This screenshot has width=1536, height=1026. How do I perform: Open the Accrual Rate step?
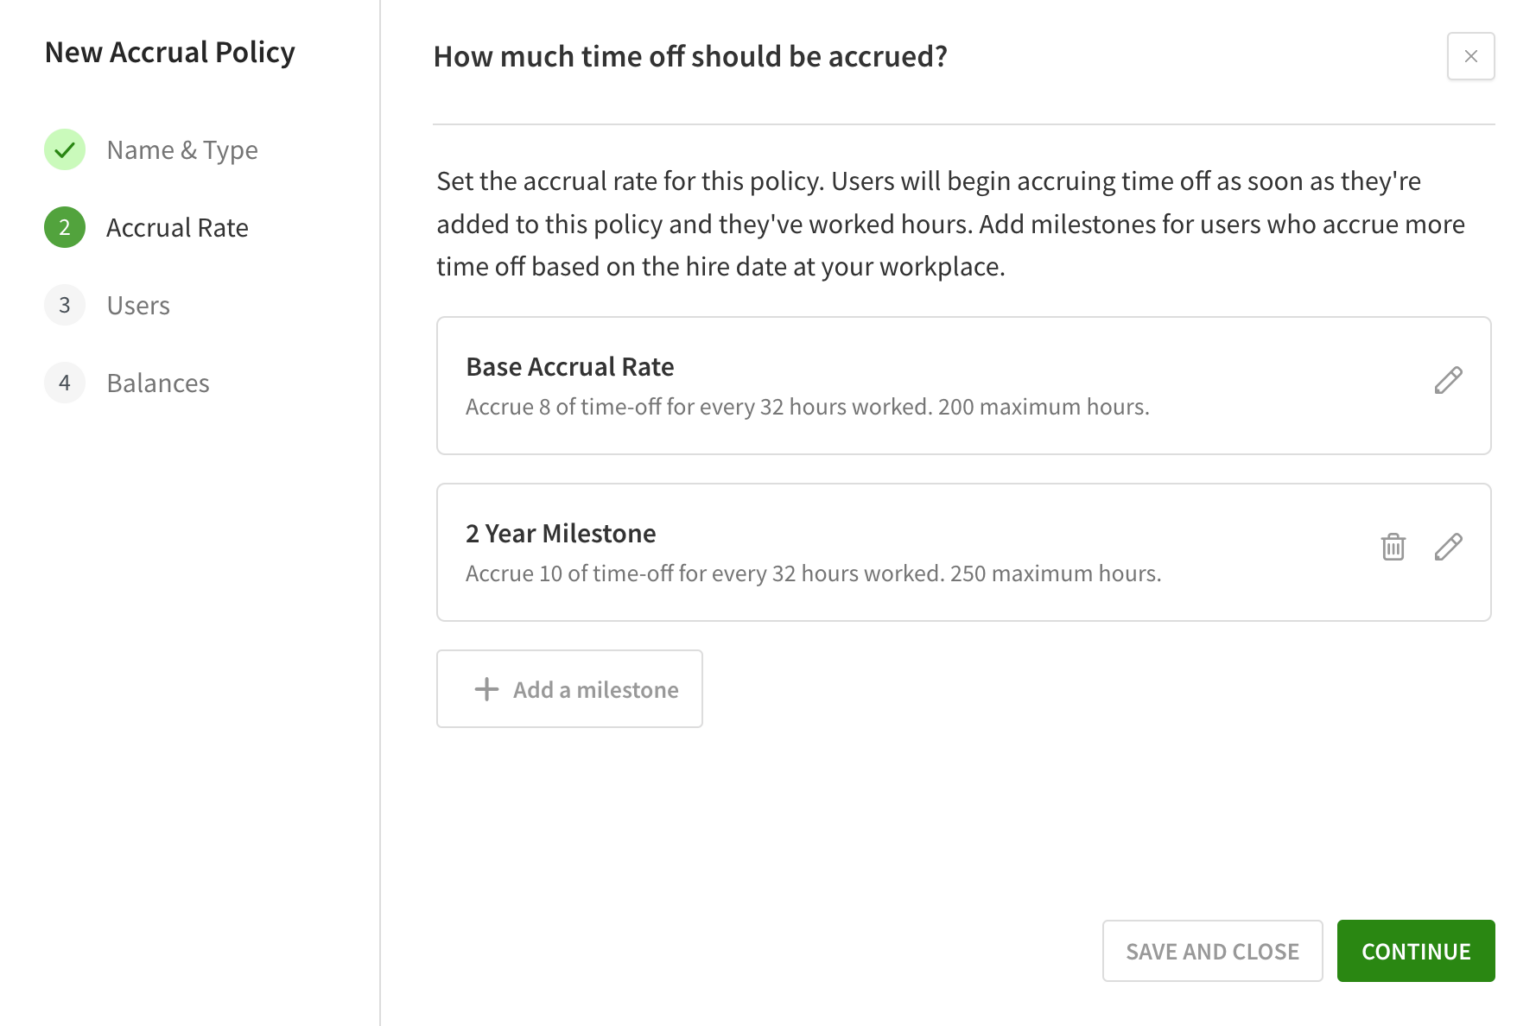(x=177, y=227)
